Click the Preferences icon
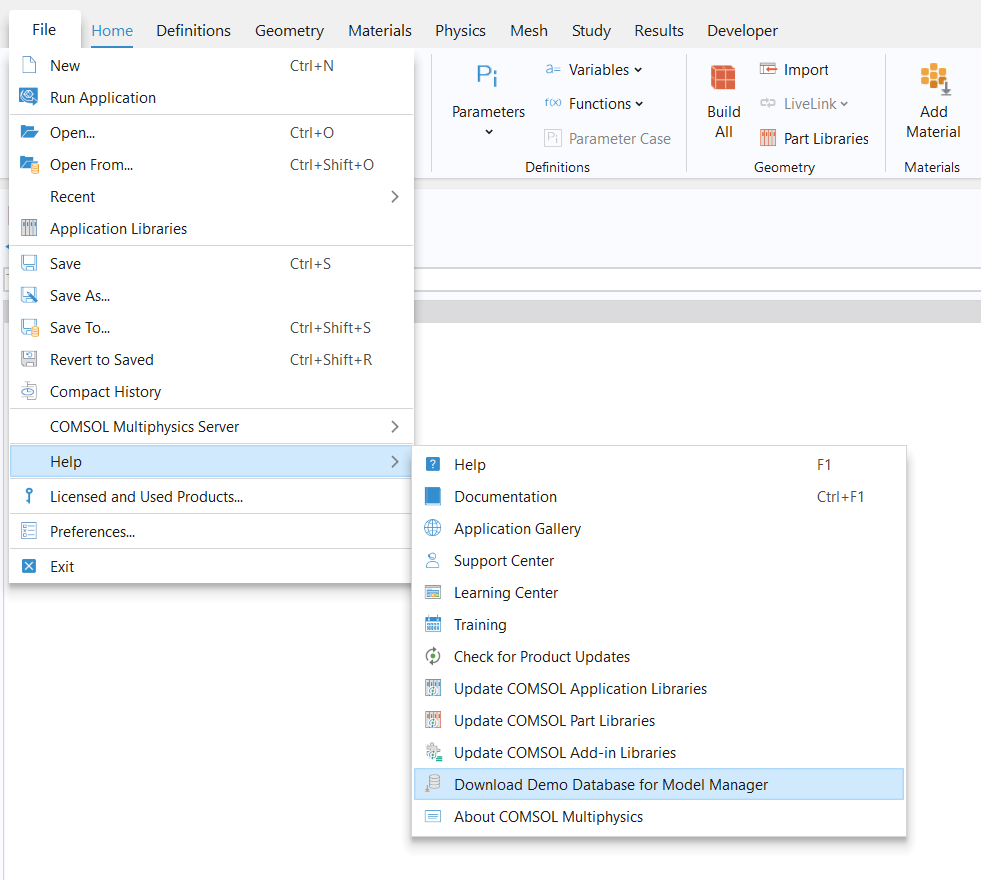 (29, 531)
